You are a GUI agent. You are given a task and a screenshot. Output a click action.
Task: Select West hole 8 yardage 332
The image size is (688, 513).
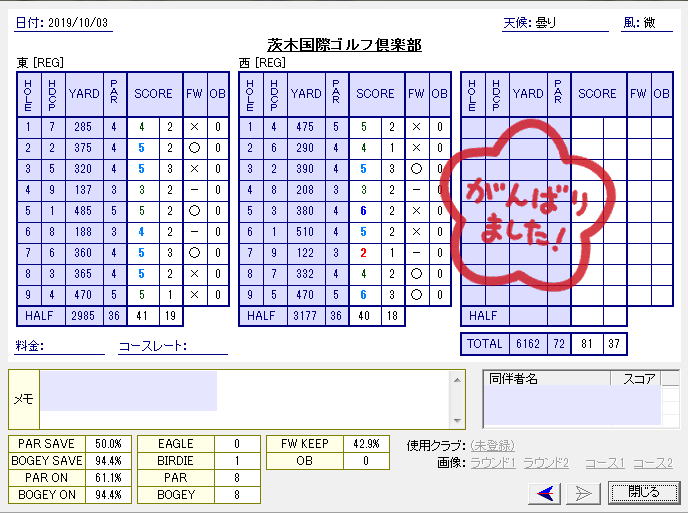tap(305, 274)
